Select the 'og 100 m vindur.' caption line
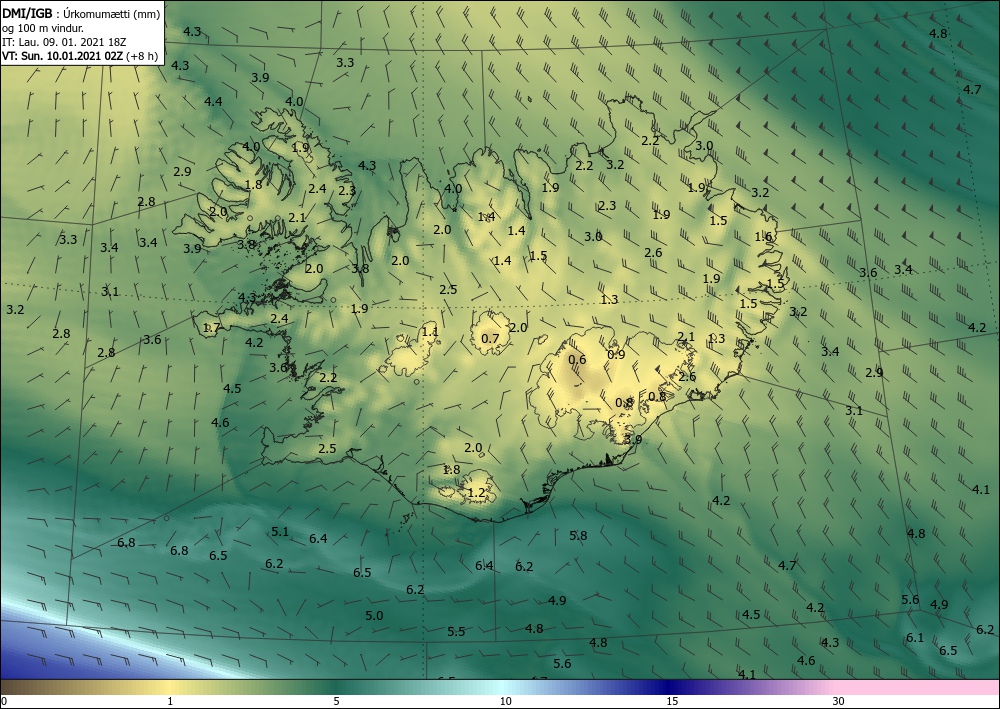 (43, 28)
